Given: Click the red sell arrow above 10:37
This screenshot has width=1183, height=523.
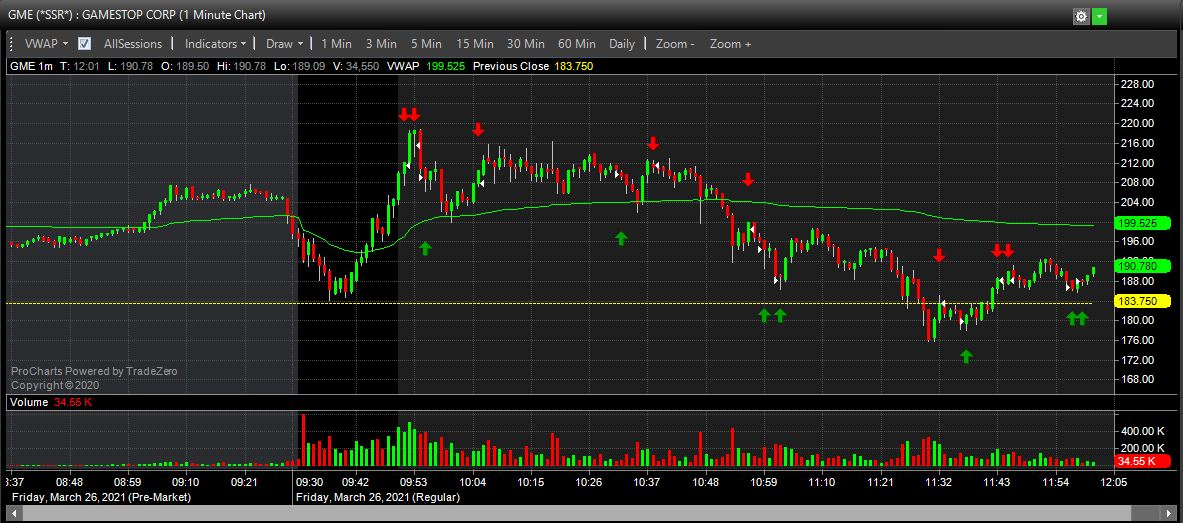Looking at the screenshot, I should tap(653, 143).
